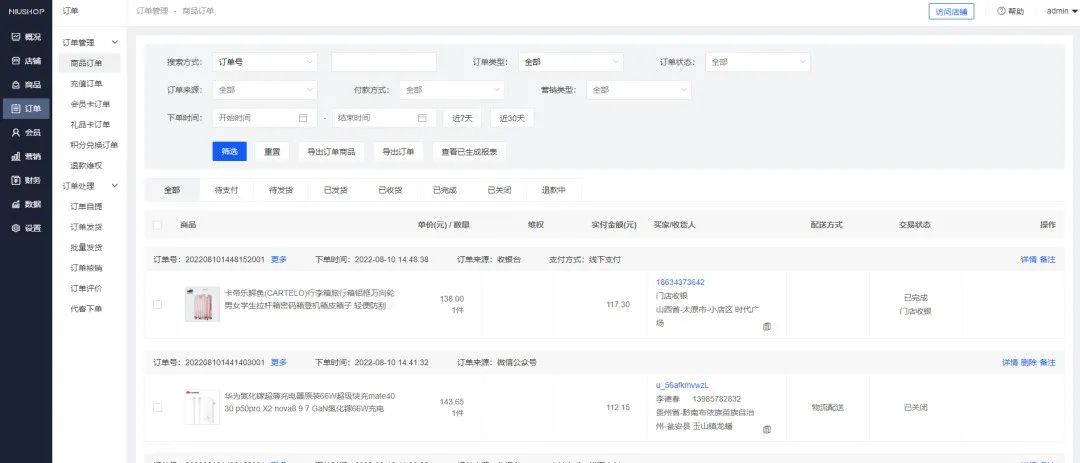1080x463 pixels.
Task: Click 访问店铺 button
Action: coord(951,12)
